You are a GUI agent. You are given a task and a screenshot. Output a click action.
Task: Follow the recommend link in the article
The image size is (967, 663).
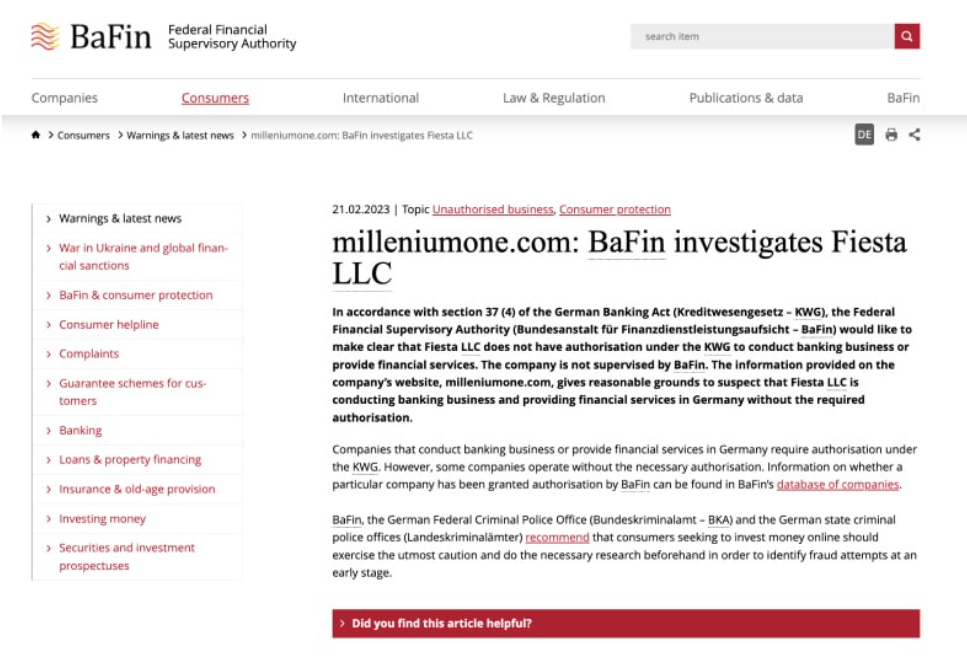click(557, 537)
